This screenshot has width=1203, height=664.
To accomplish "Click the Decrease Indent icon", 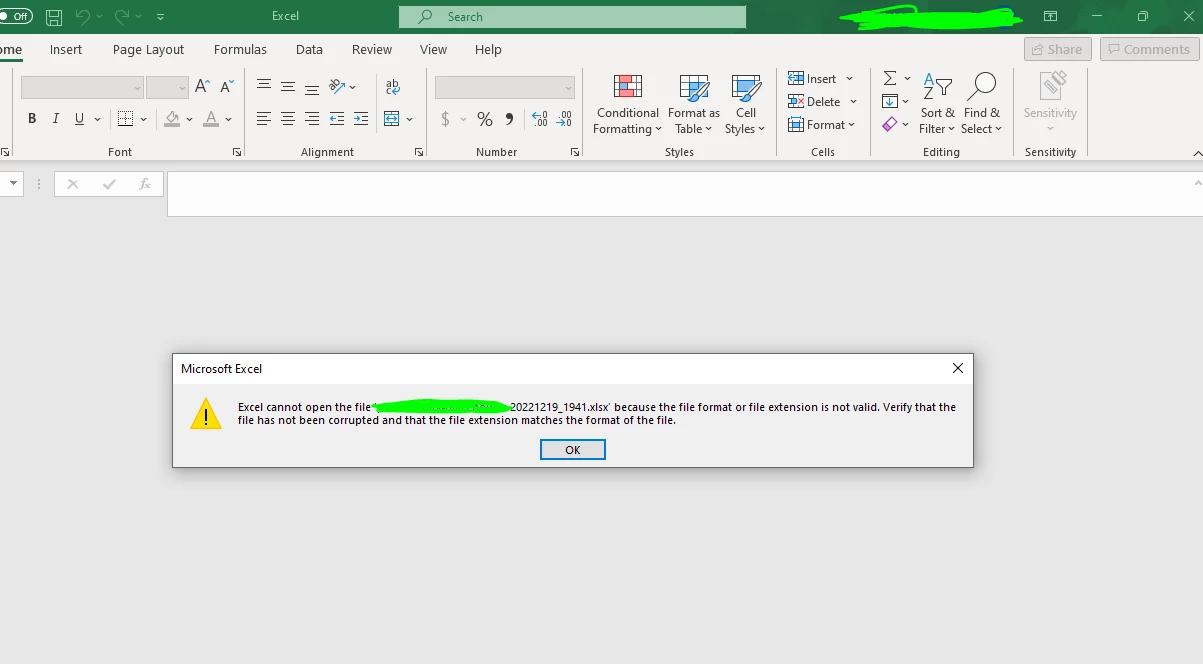I will tap(337, 119).
